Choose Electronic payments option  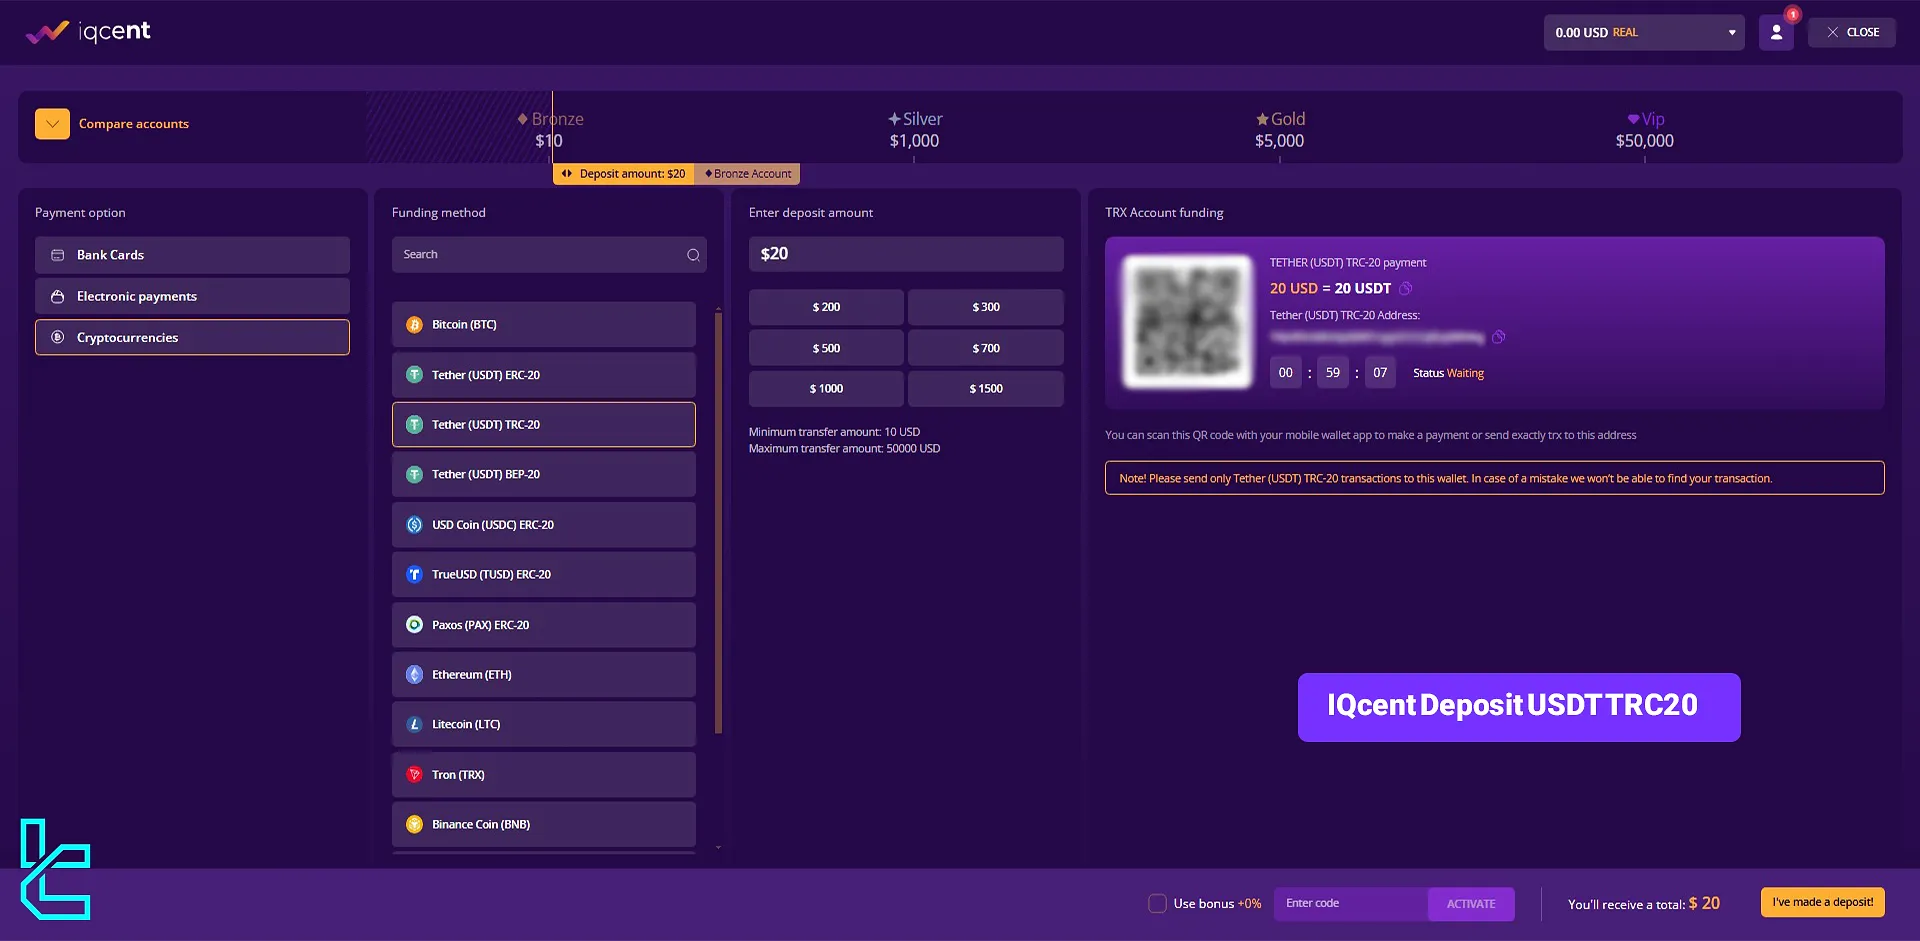(192, 296)
